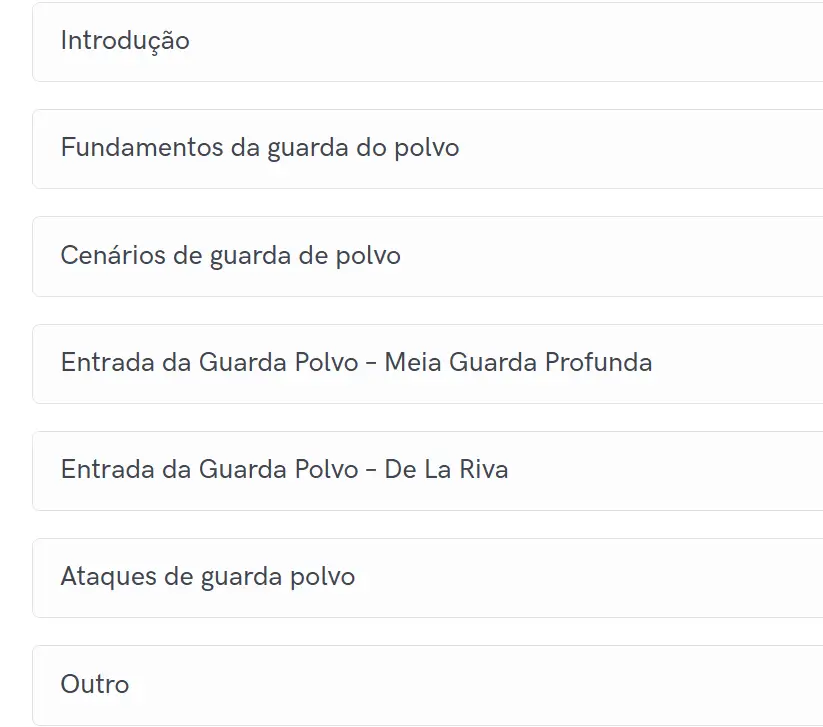
Task: Click the Meia Guarda Profunda chapter title
Action: pos(356,362)
